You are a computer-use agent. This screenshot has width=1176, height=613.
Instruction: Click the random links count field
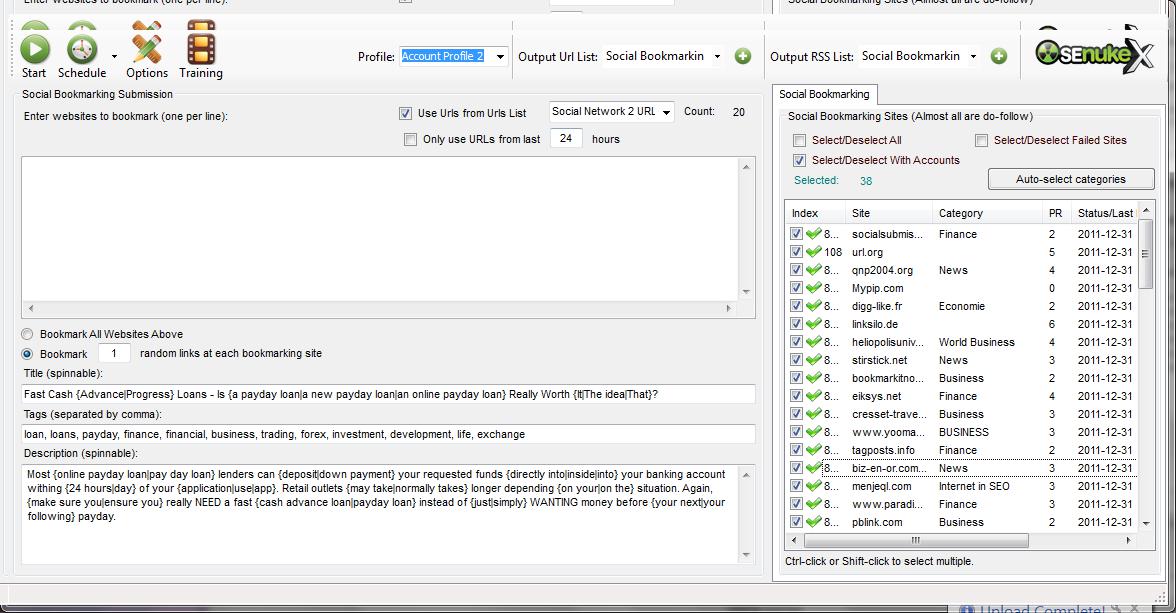click(114, 353)
